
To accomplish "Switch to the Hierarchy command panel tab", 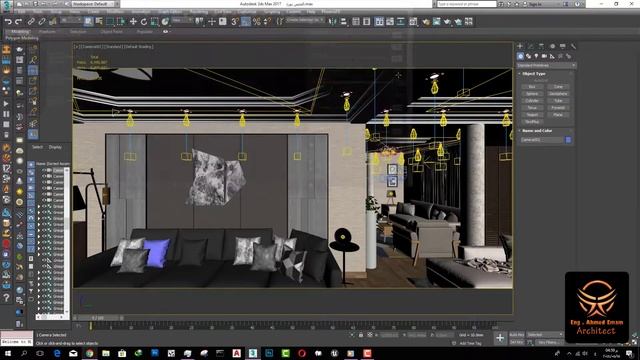I will point(541,46).
